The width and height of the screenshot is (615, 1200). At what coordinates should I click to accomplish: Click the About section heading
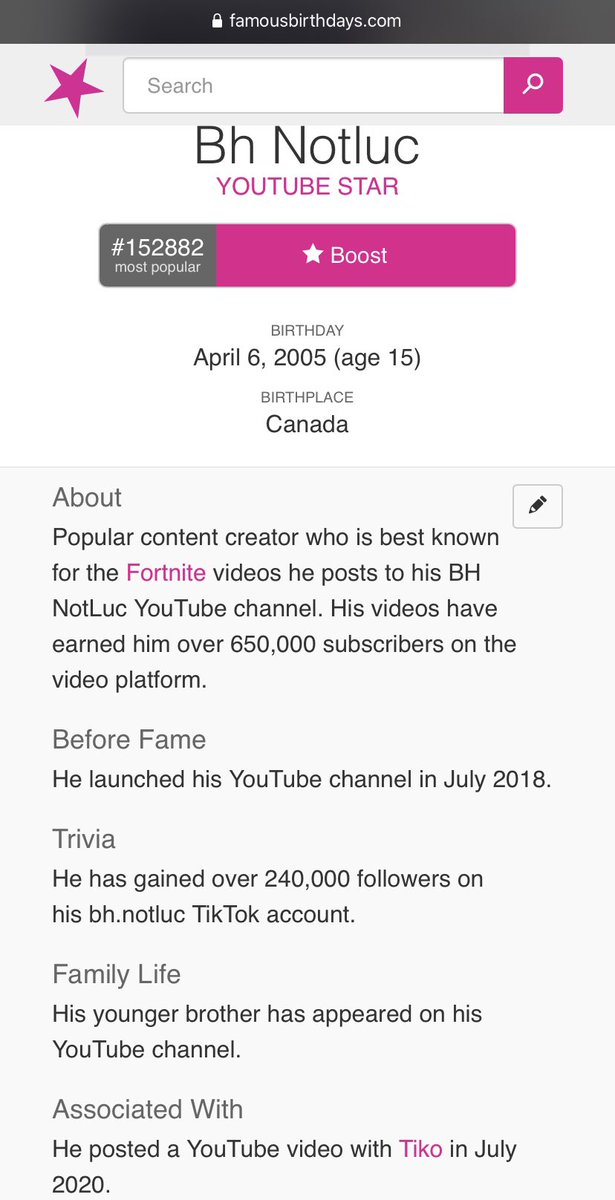(x=87, y=498)
